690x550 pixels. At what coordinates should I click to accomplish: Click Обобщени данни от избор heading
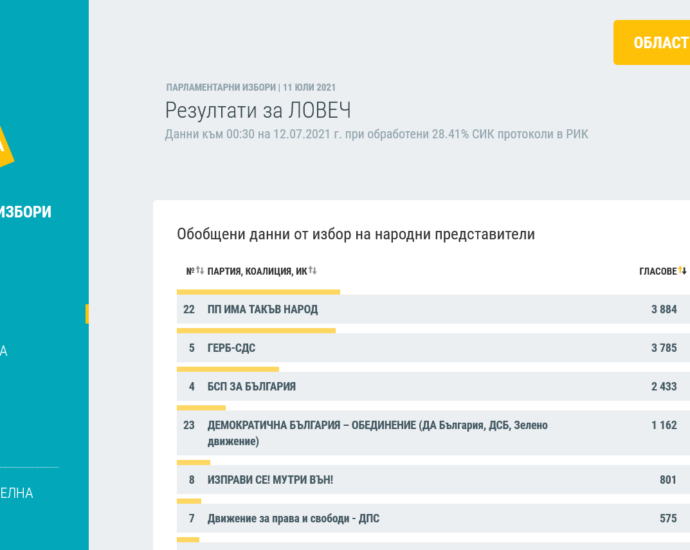pos(356,234)
